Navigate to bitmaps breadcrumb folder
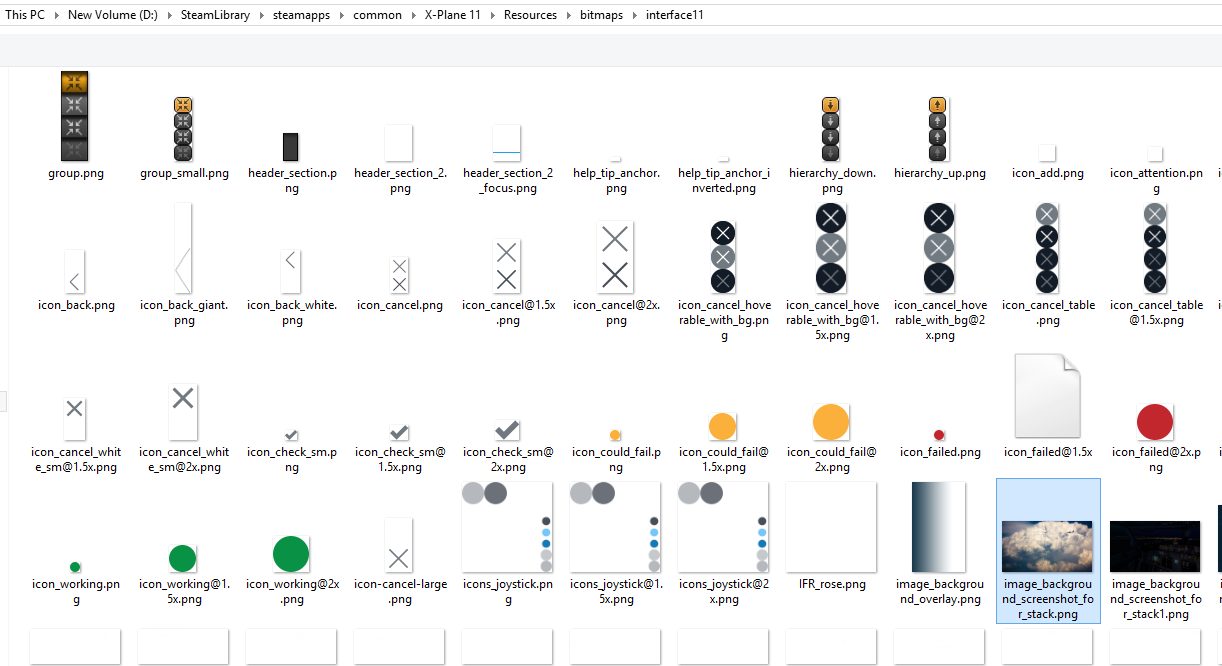This screenshot has width=1222, height=666. [x=601, y=15]
